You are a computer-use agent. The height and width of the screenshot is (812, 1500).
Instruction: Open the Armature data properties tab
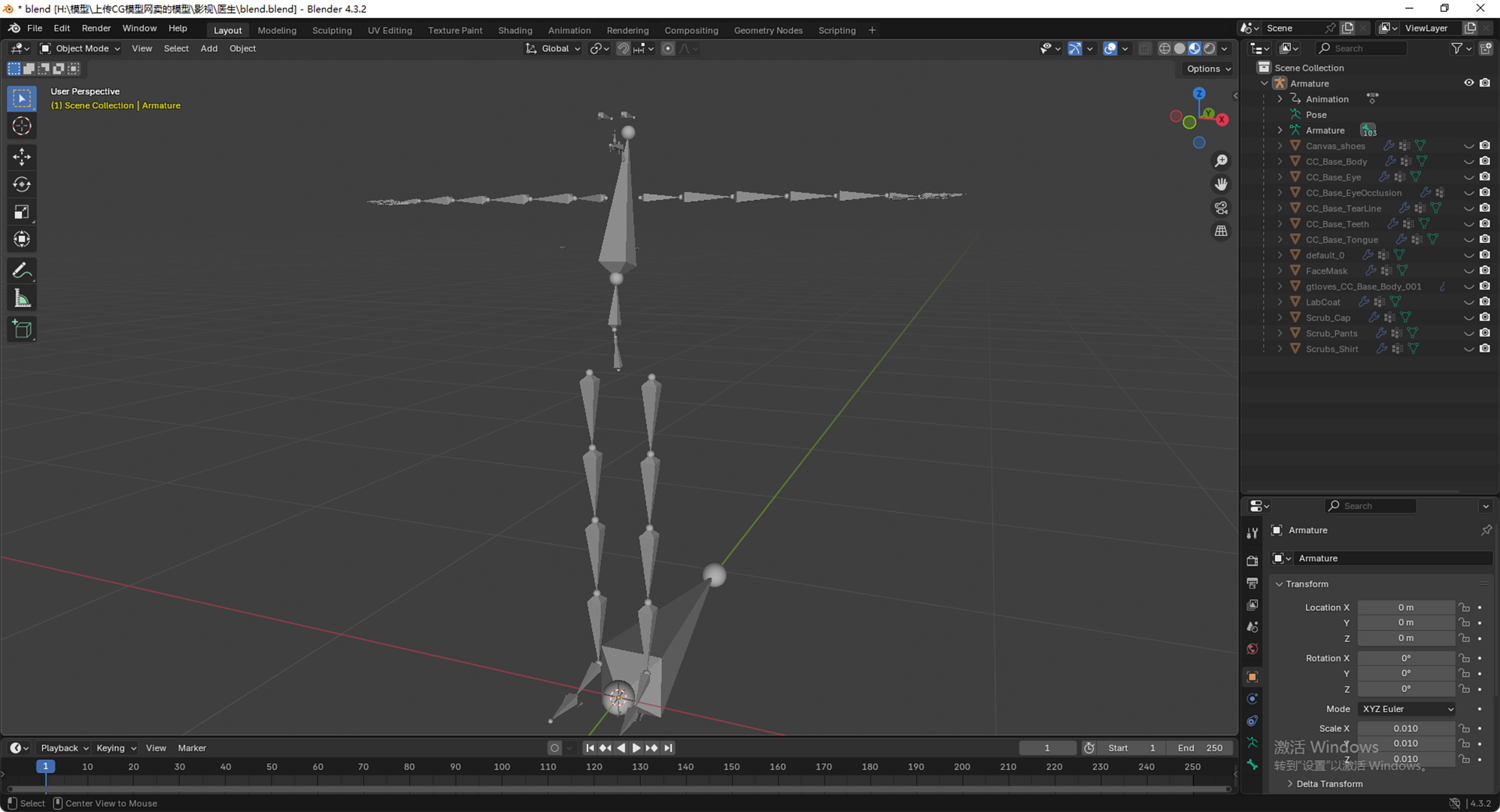[1252, 743]
